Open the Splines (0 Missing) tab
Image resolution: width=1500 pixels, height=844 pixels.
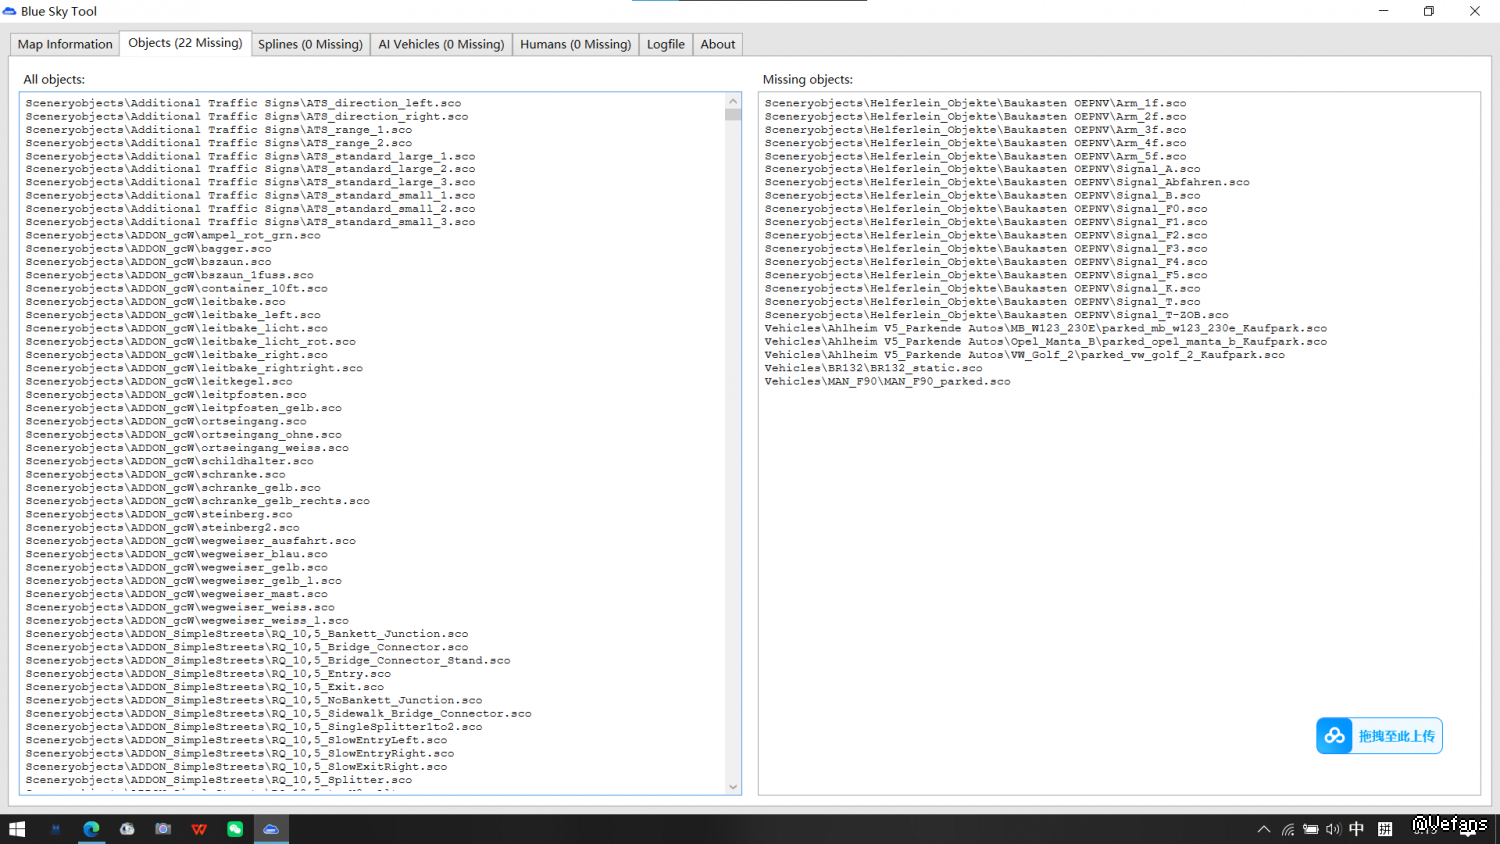point(310,44)
